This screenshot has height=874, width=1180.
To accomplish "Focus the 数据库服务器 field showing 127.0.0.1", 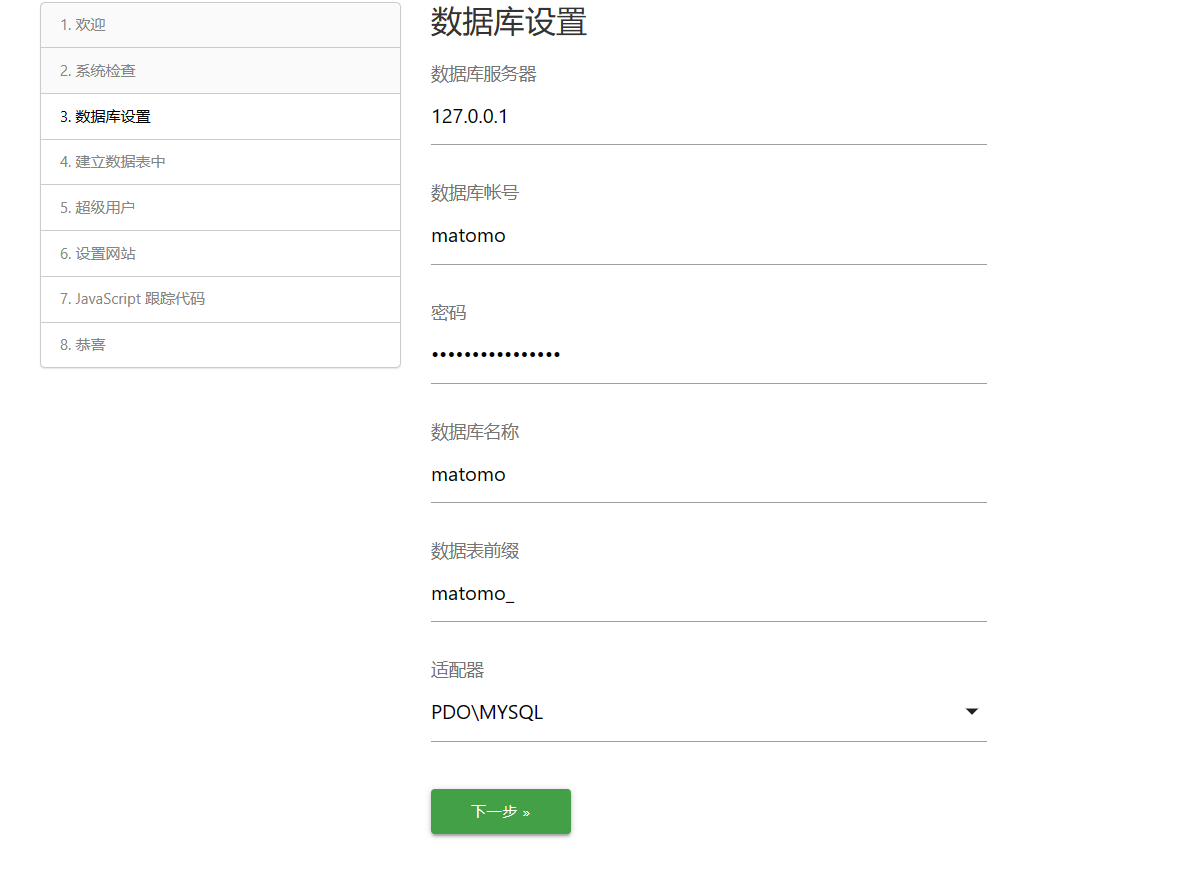I will 708,118.
